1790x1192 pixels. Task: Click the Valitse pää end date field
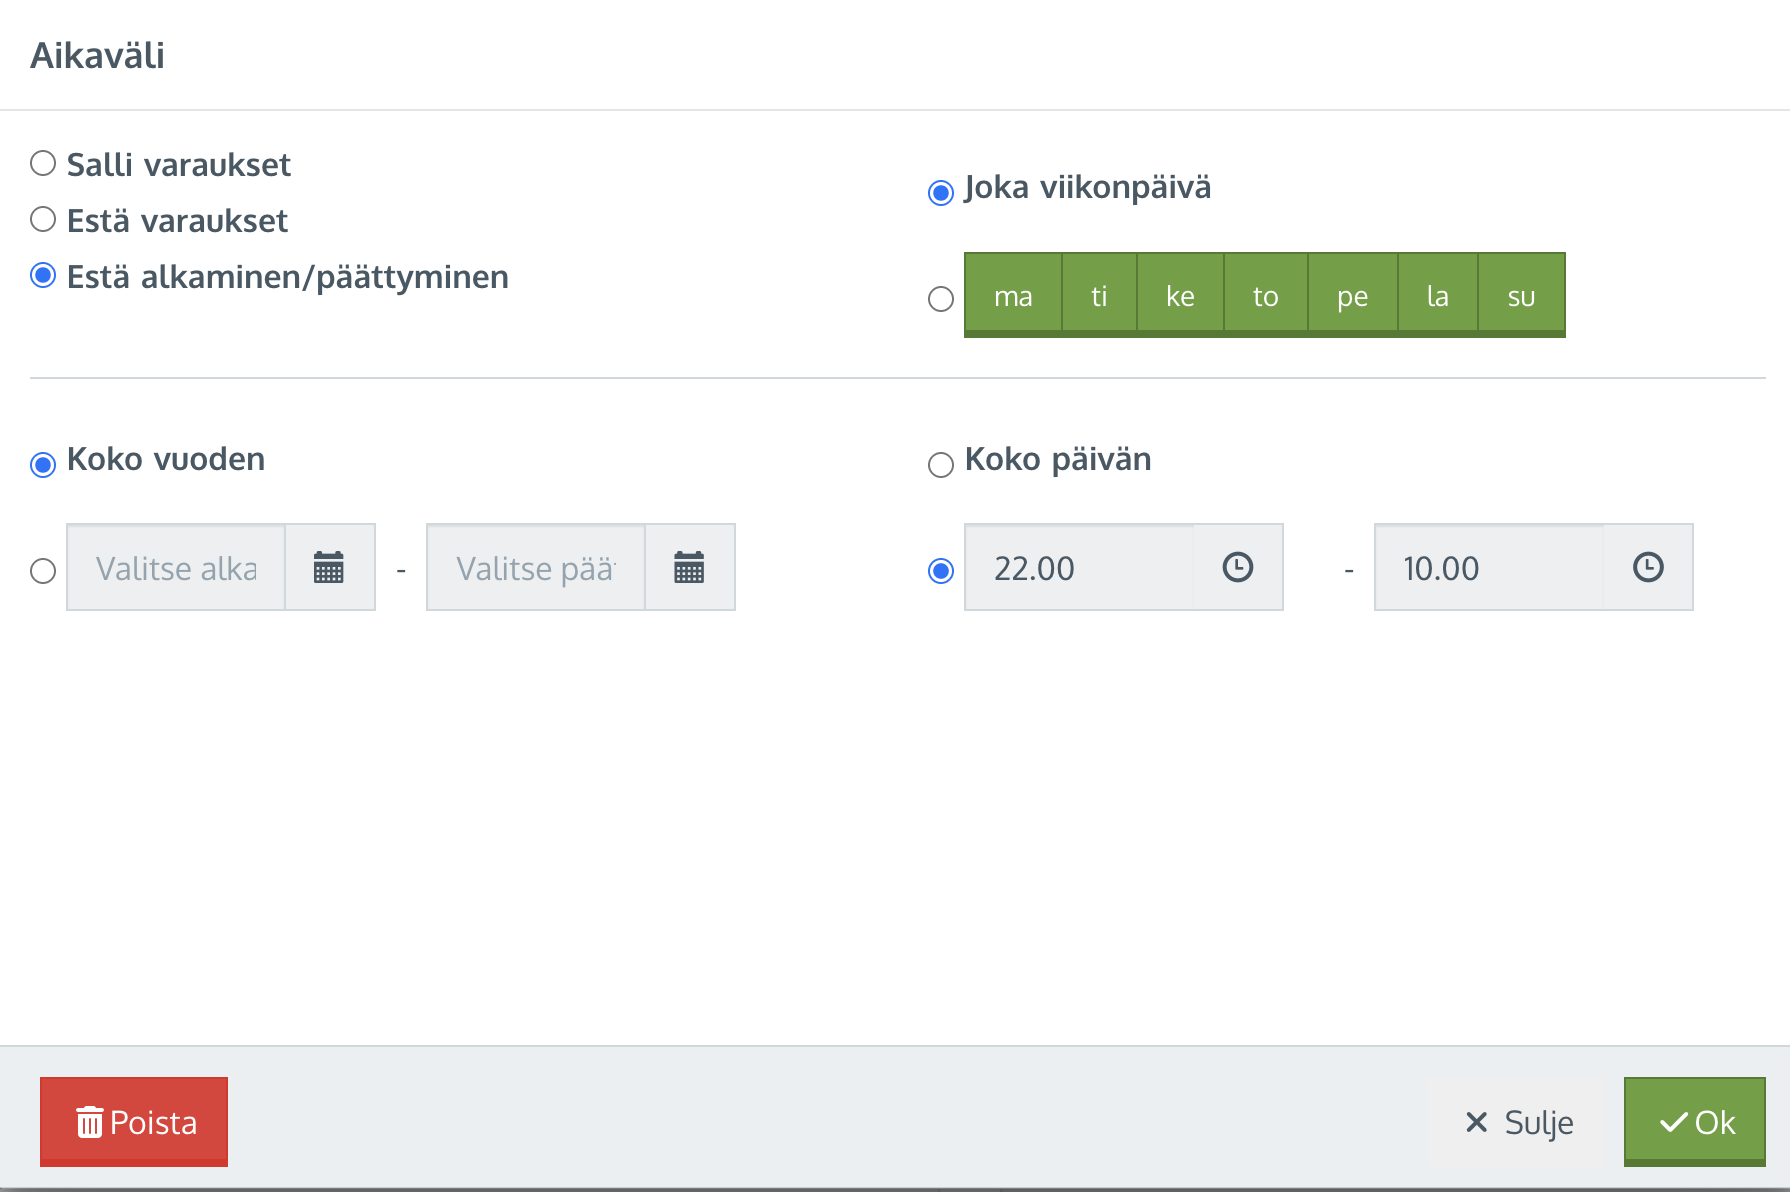[536, 567]
